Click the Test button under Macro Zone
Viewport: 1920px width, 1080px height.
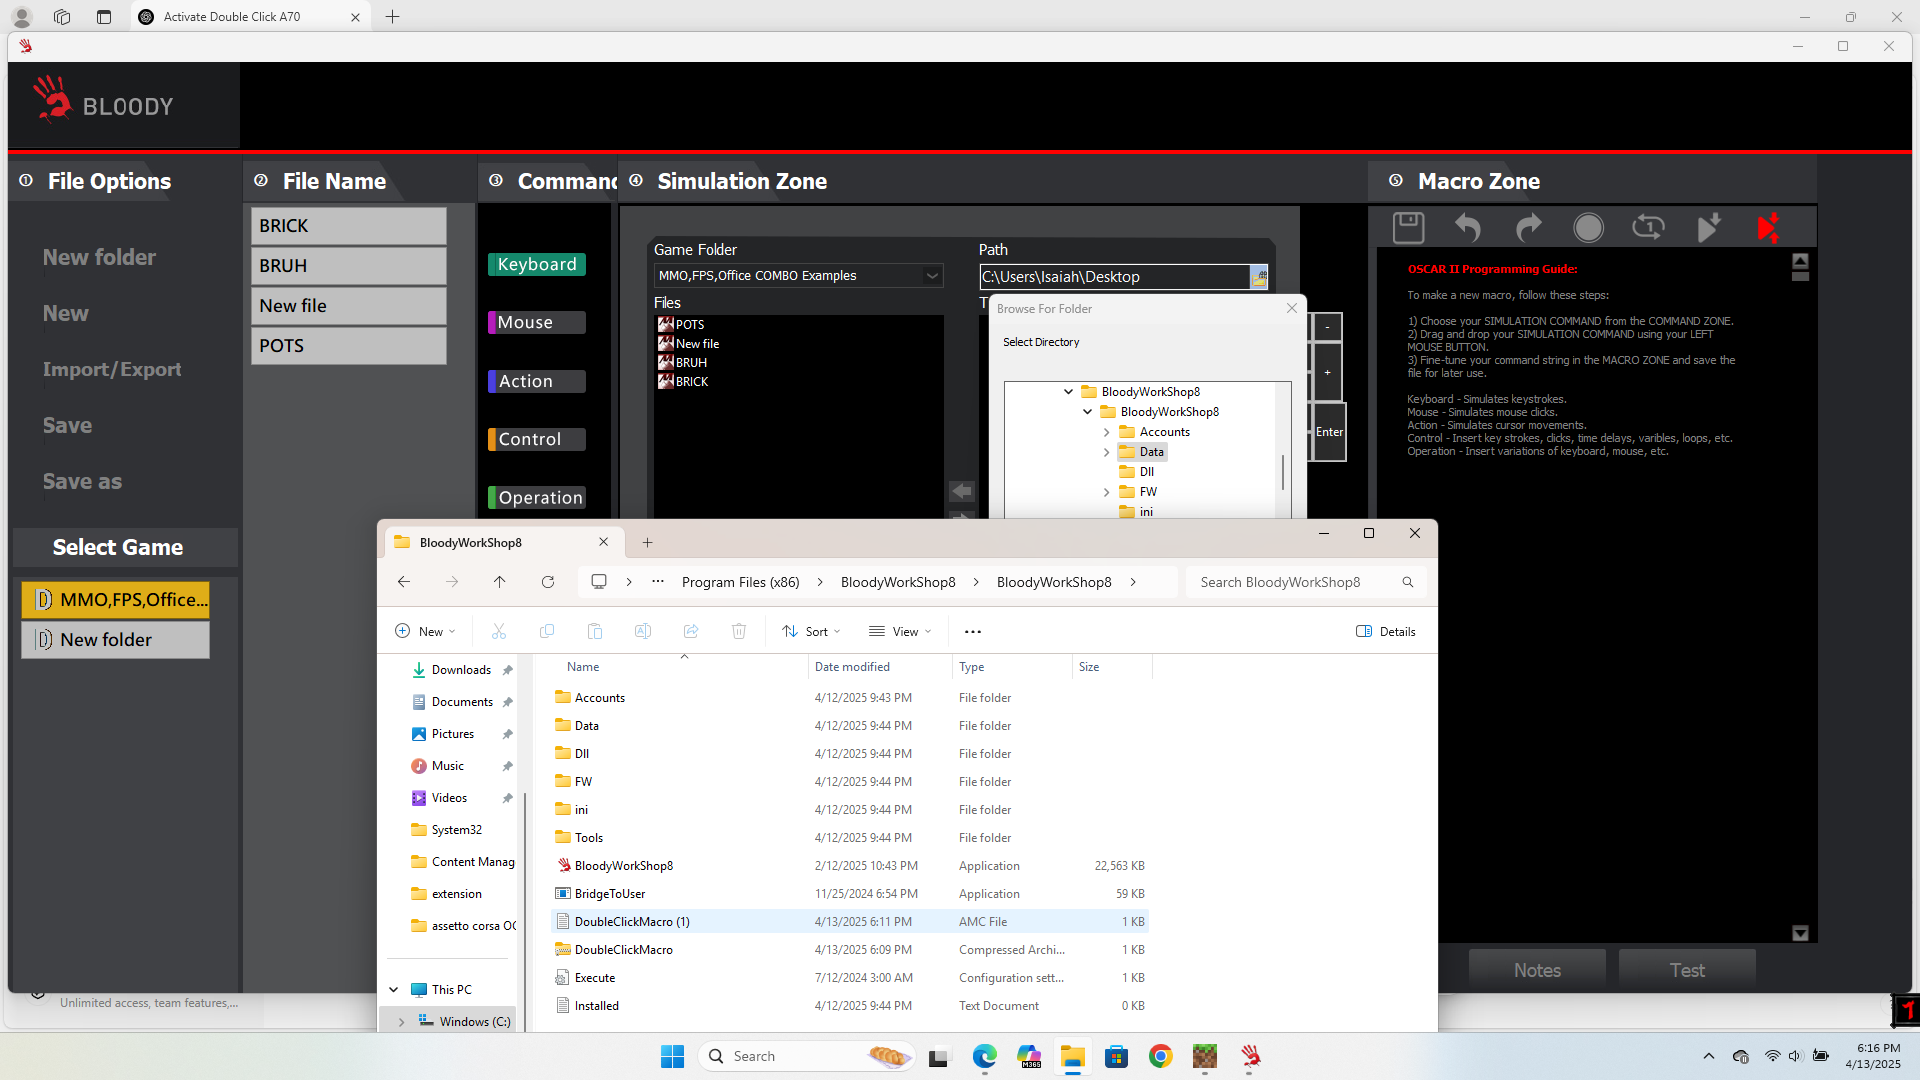[1686, 969]
